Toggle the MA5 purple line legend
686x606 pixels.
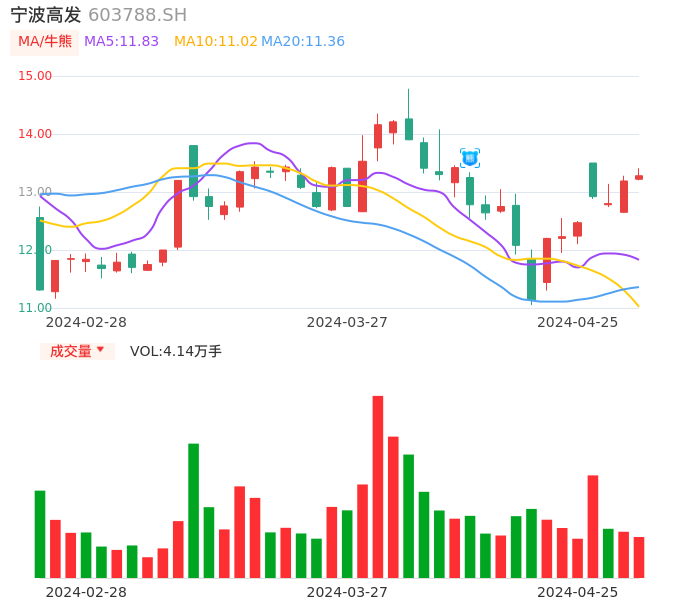pyautogui.click(x=122, y=42)
